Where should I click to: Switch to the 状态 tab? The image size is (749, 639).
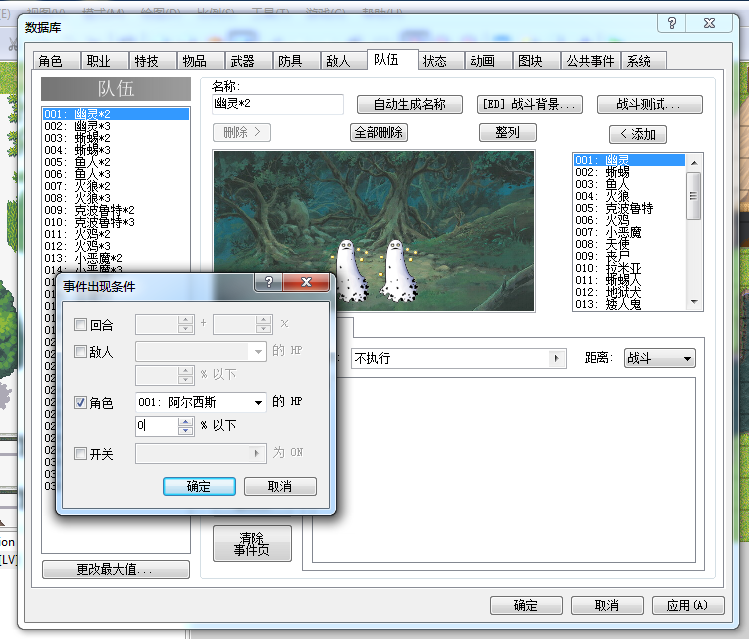(x=440, y=61)
